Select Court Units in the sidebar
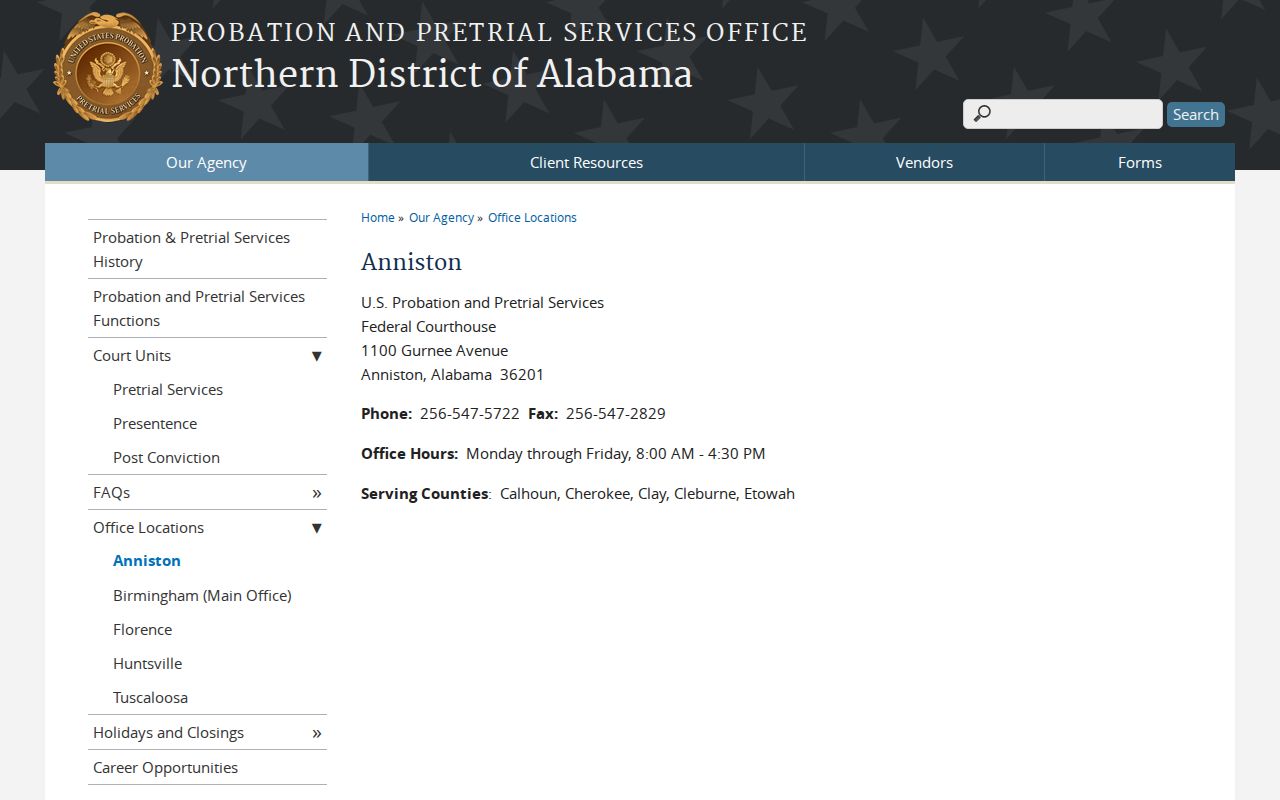Image resolution: width=1280 pixels, height=800 pixels. click(x=132, y=356)
